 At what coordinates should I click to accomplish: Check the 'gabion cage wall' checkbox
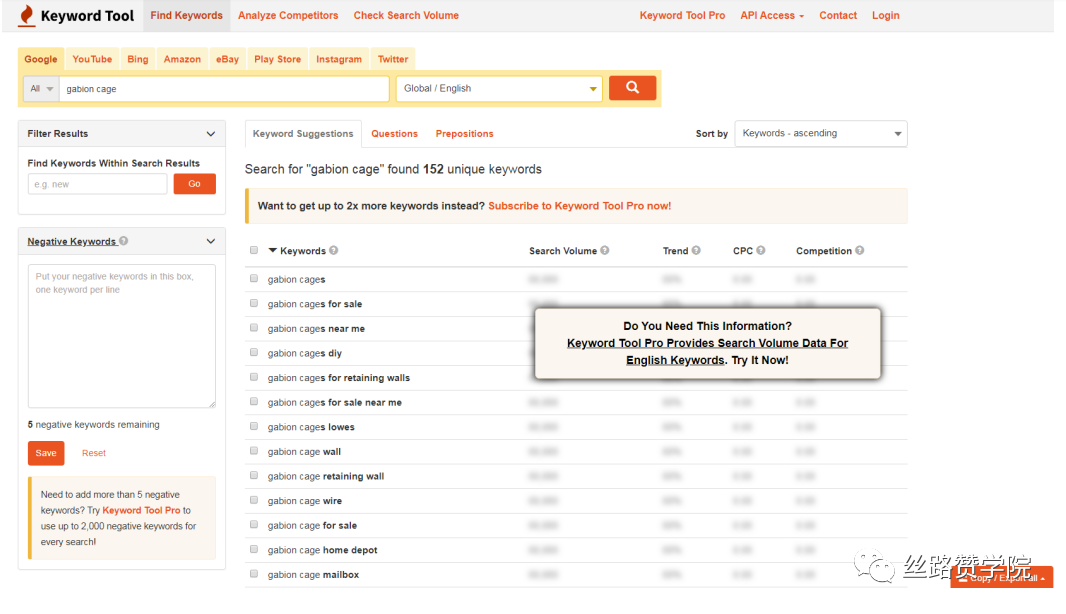tap(254, 451)
